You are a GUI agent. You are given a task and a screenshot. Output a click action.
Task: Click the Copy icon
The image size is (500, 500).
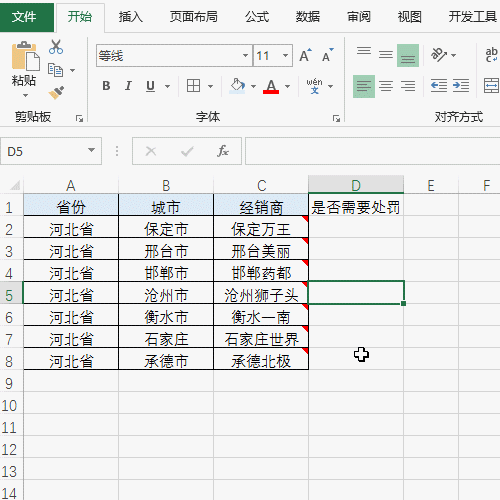coord(55,70)
